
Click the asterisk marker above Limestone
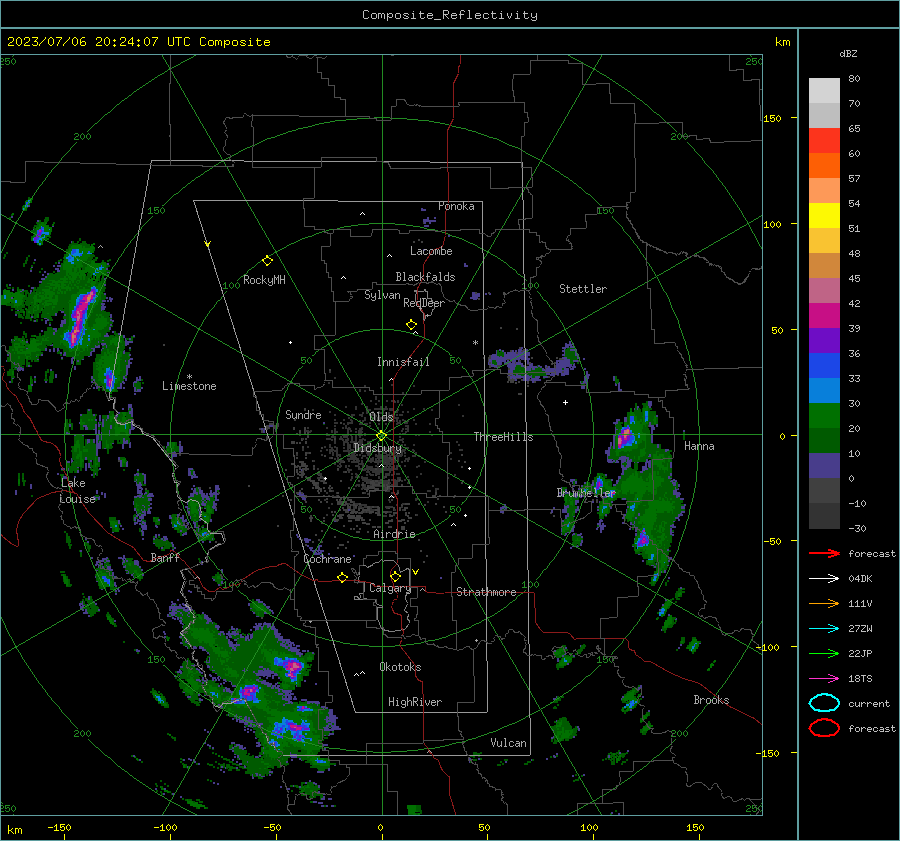click(189, 377)
